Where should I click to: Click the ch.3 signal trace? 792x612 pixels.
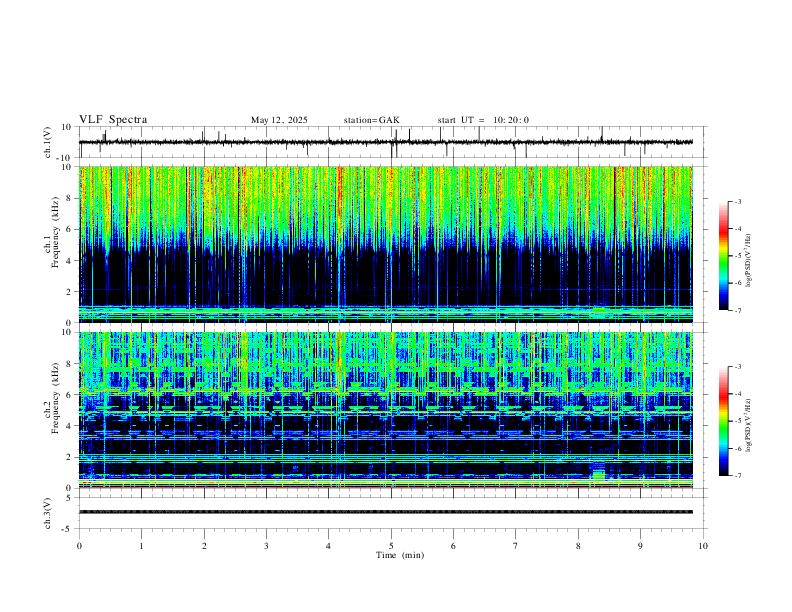[386, 512]
